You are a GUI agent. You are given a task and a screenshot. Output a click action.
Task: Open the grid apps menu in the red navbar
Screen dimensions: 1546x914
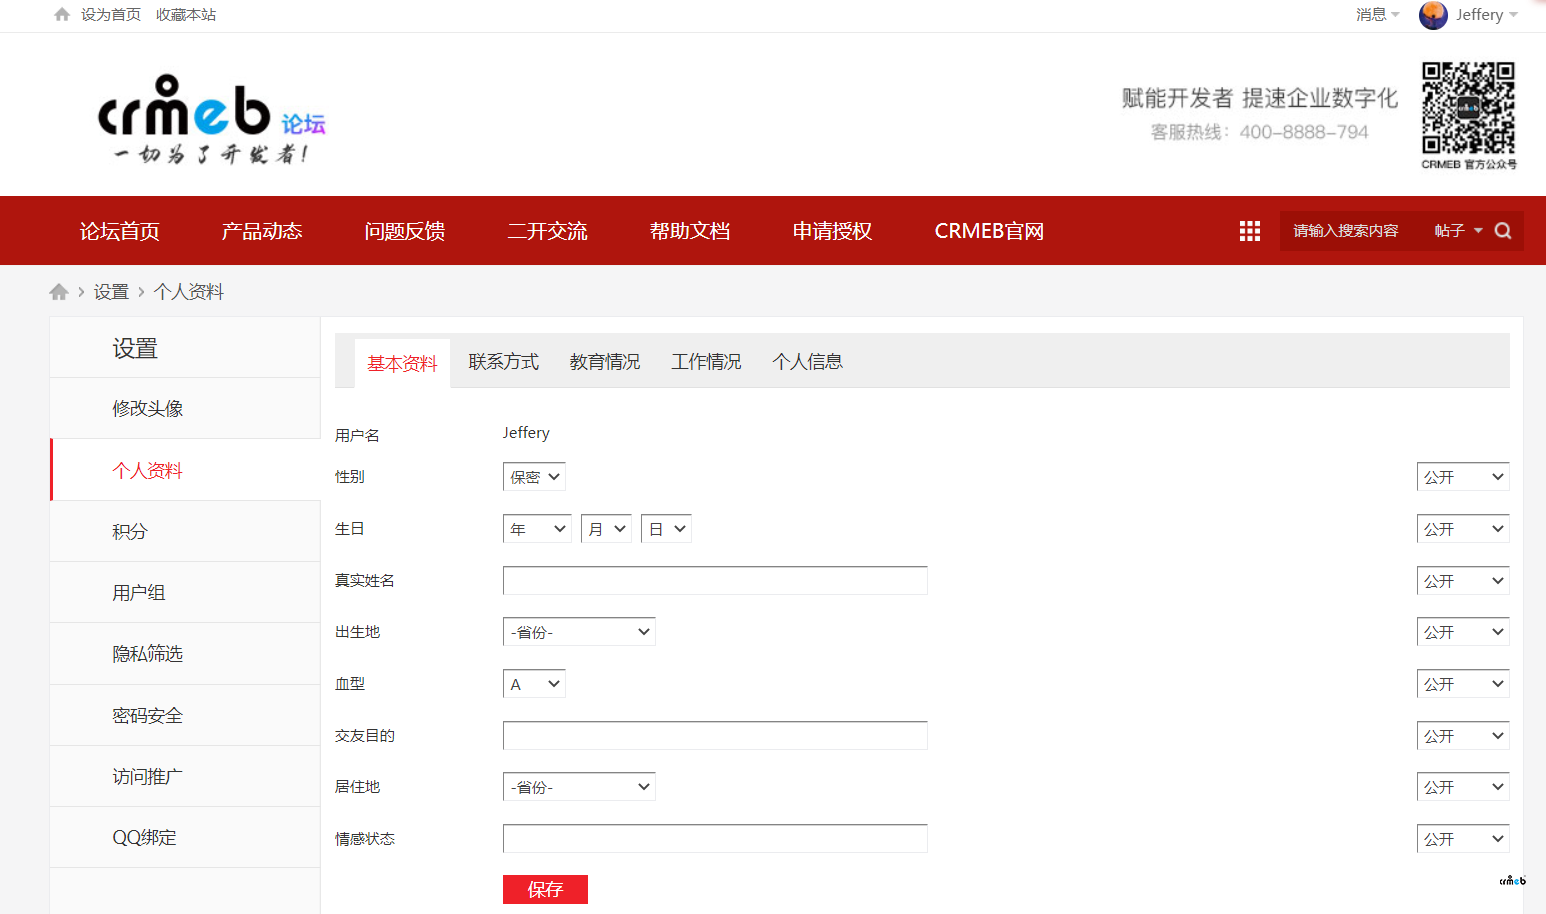click(1249, 230)
